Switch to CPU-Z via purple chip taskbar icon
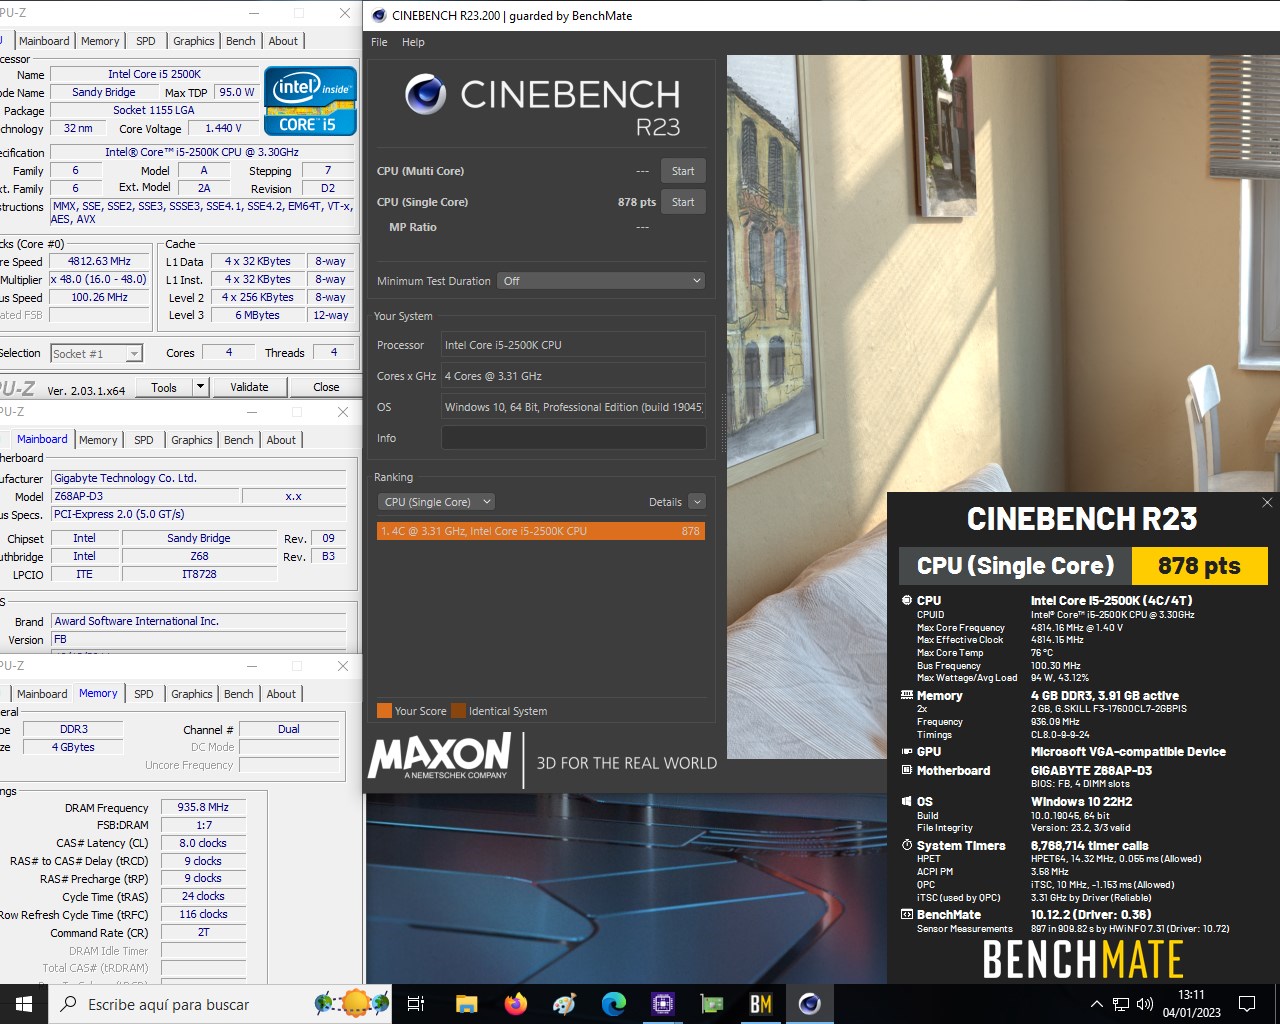The width and height of the screenshot is (1280, 1024). tap(662, 1003)
